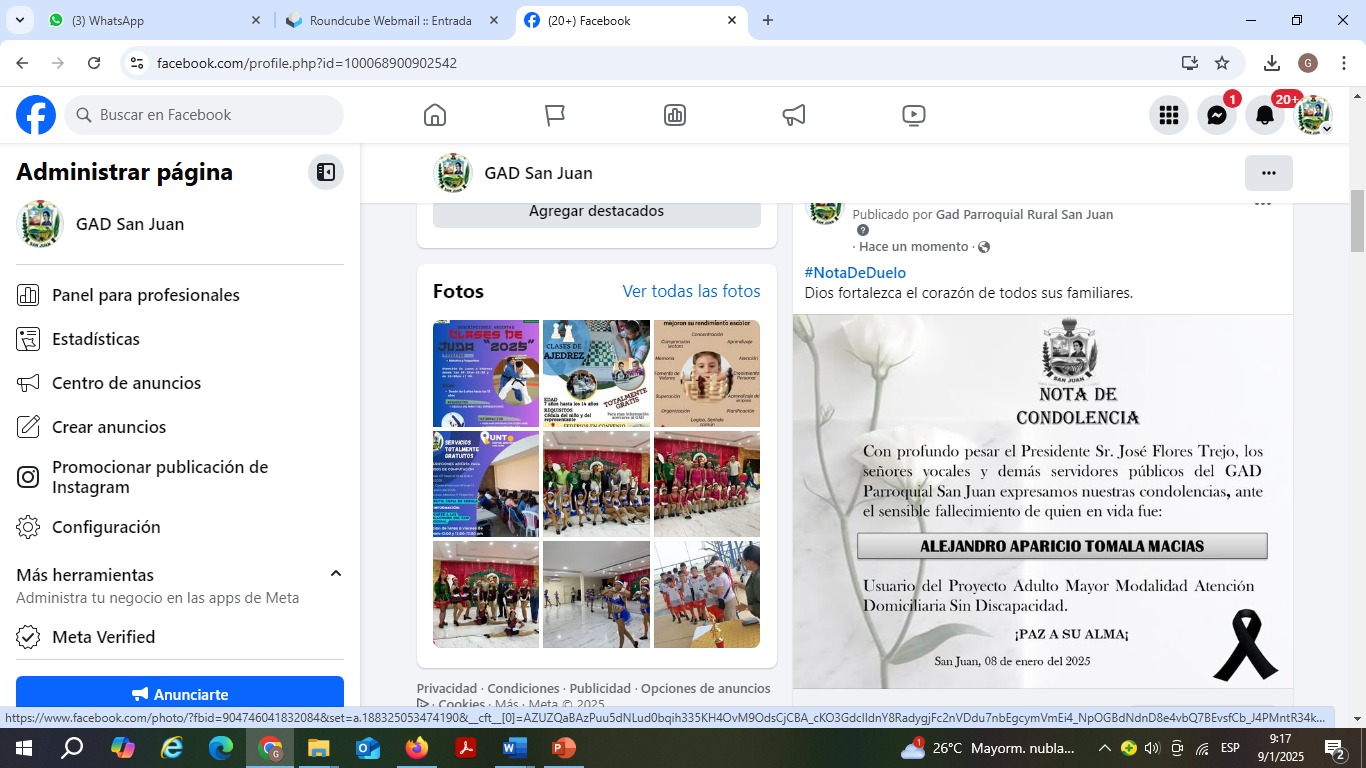
Task: Click the Ads megaphone icon
Action: [x=794, y=115]
